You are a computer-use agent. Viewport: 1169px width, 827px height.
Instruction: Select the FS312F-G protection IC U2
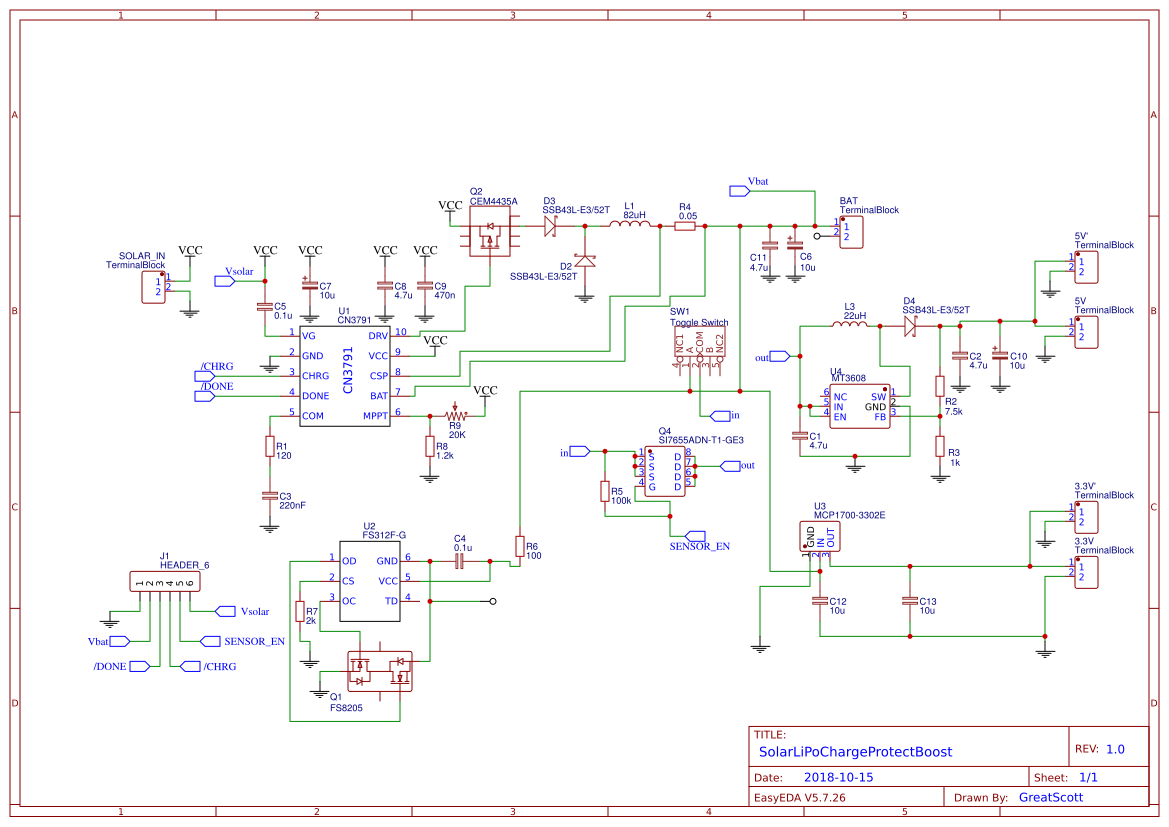coord(370,582)
